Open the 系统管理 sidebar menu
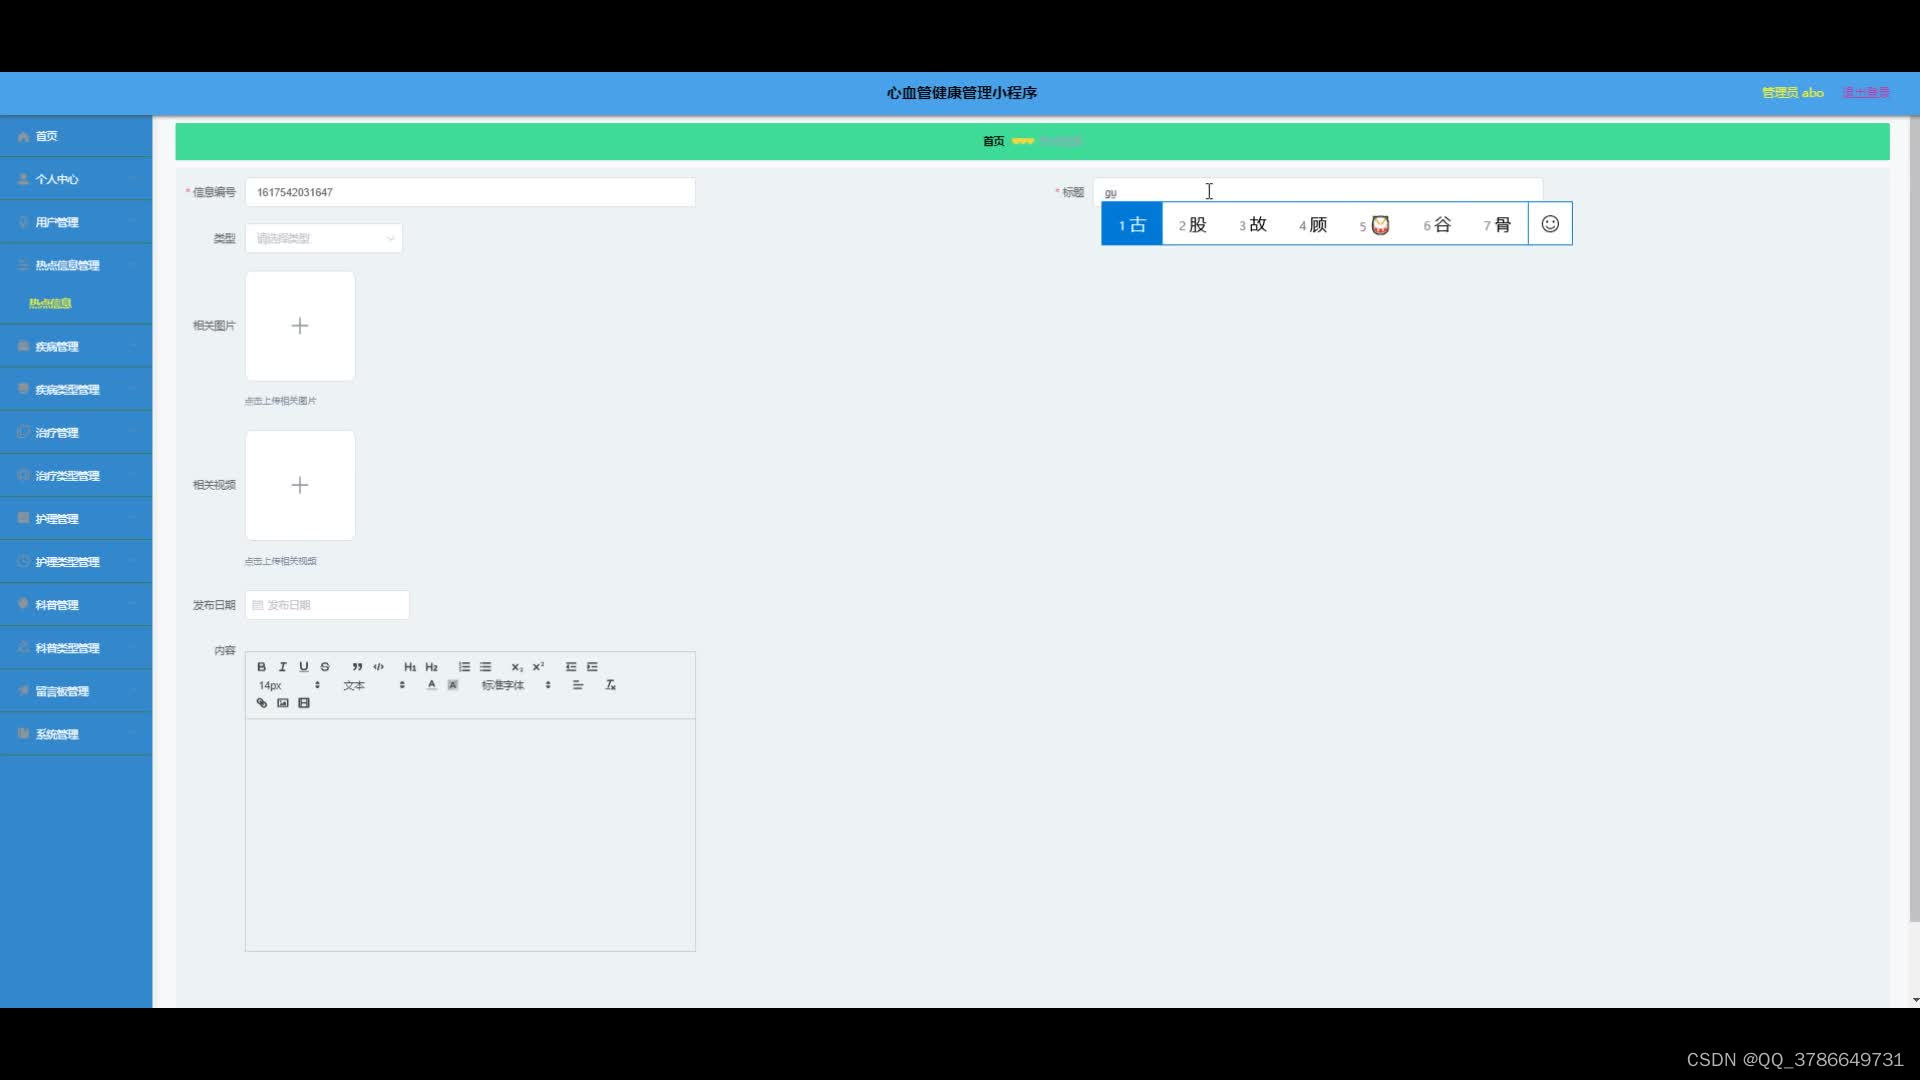Screen dimensions: 1920x1080 (76, 733)
